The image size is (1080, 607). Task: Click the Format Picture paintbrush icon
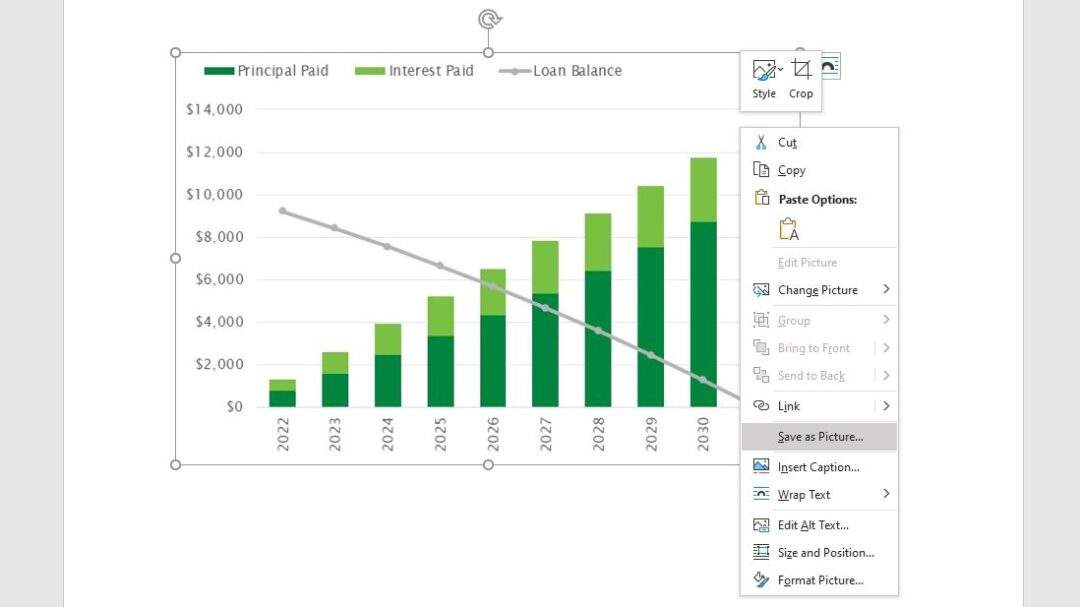tap(761, 580)
